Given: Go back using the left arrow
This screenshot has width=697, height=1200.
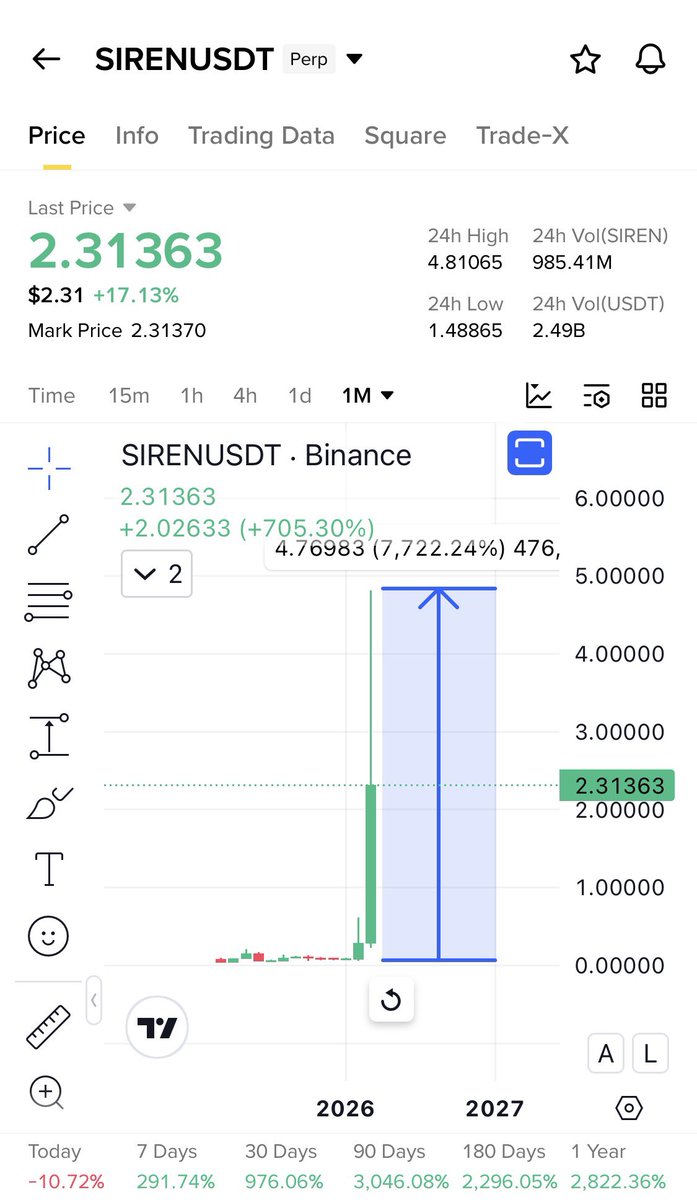Looking at the screenshot, I should pyautogui.click(x=46, y=59).
